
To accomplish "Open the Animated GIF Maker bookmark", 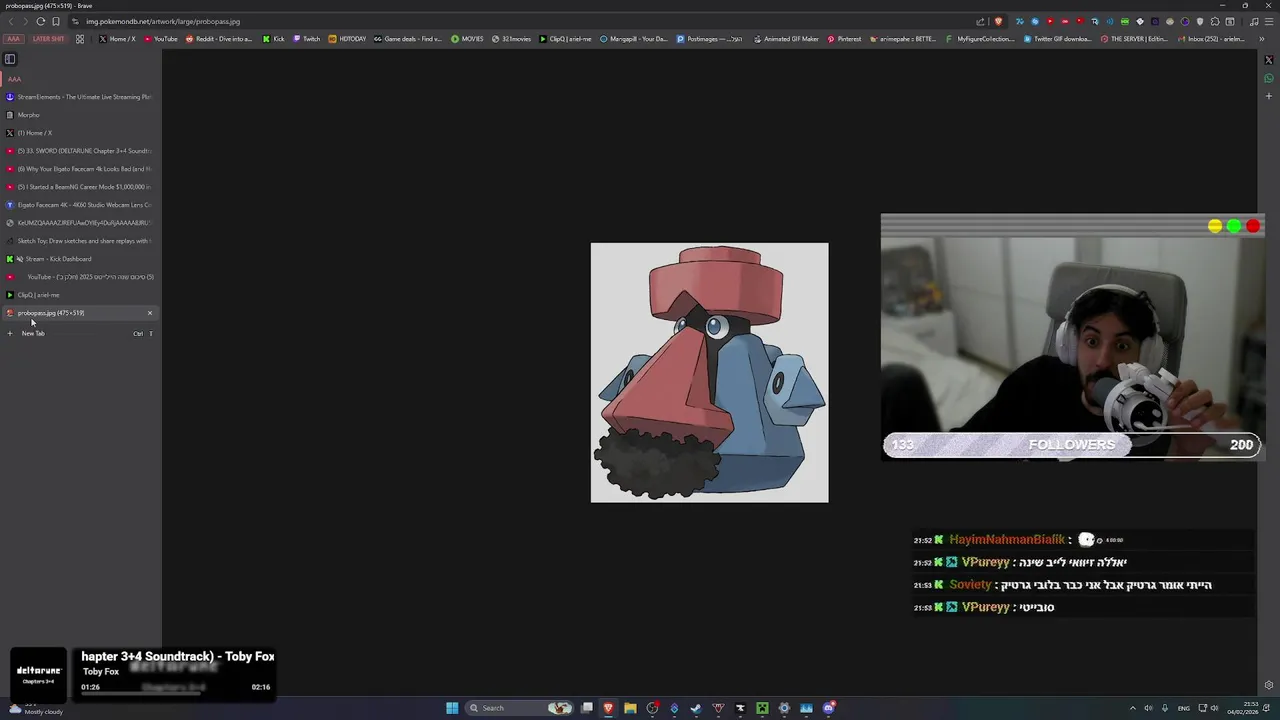I will coord(786,39).
